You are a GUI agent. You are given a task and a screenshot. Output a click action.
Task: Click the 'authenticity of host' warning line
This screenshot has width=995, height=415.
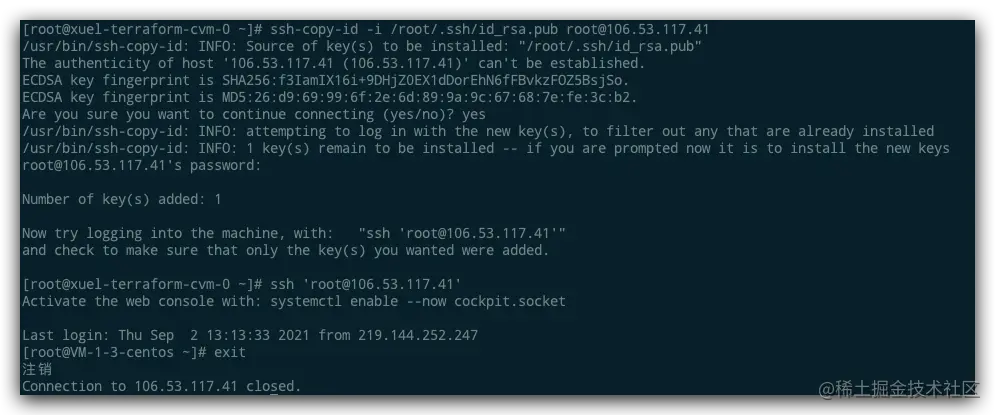point(333,63)
